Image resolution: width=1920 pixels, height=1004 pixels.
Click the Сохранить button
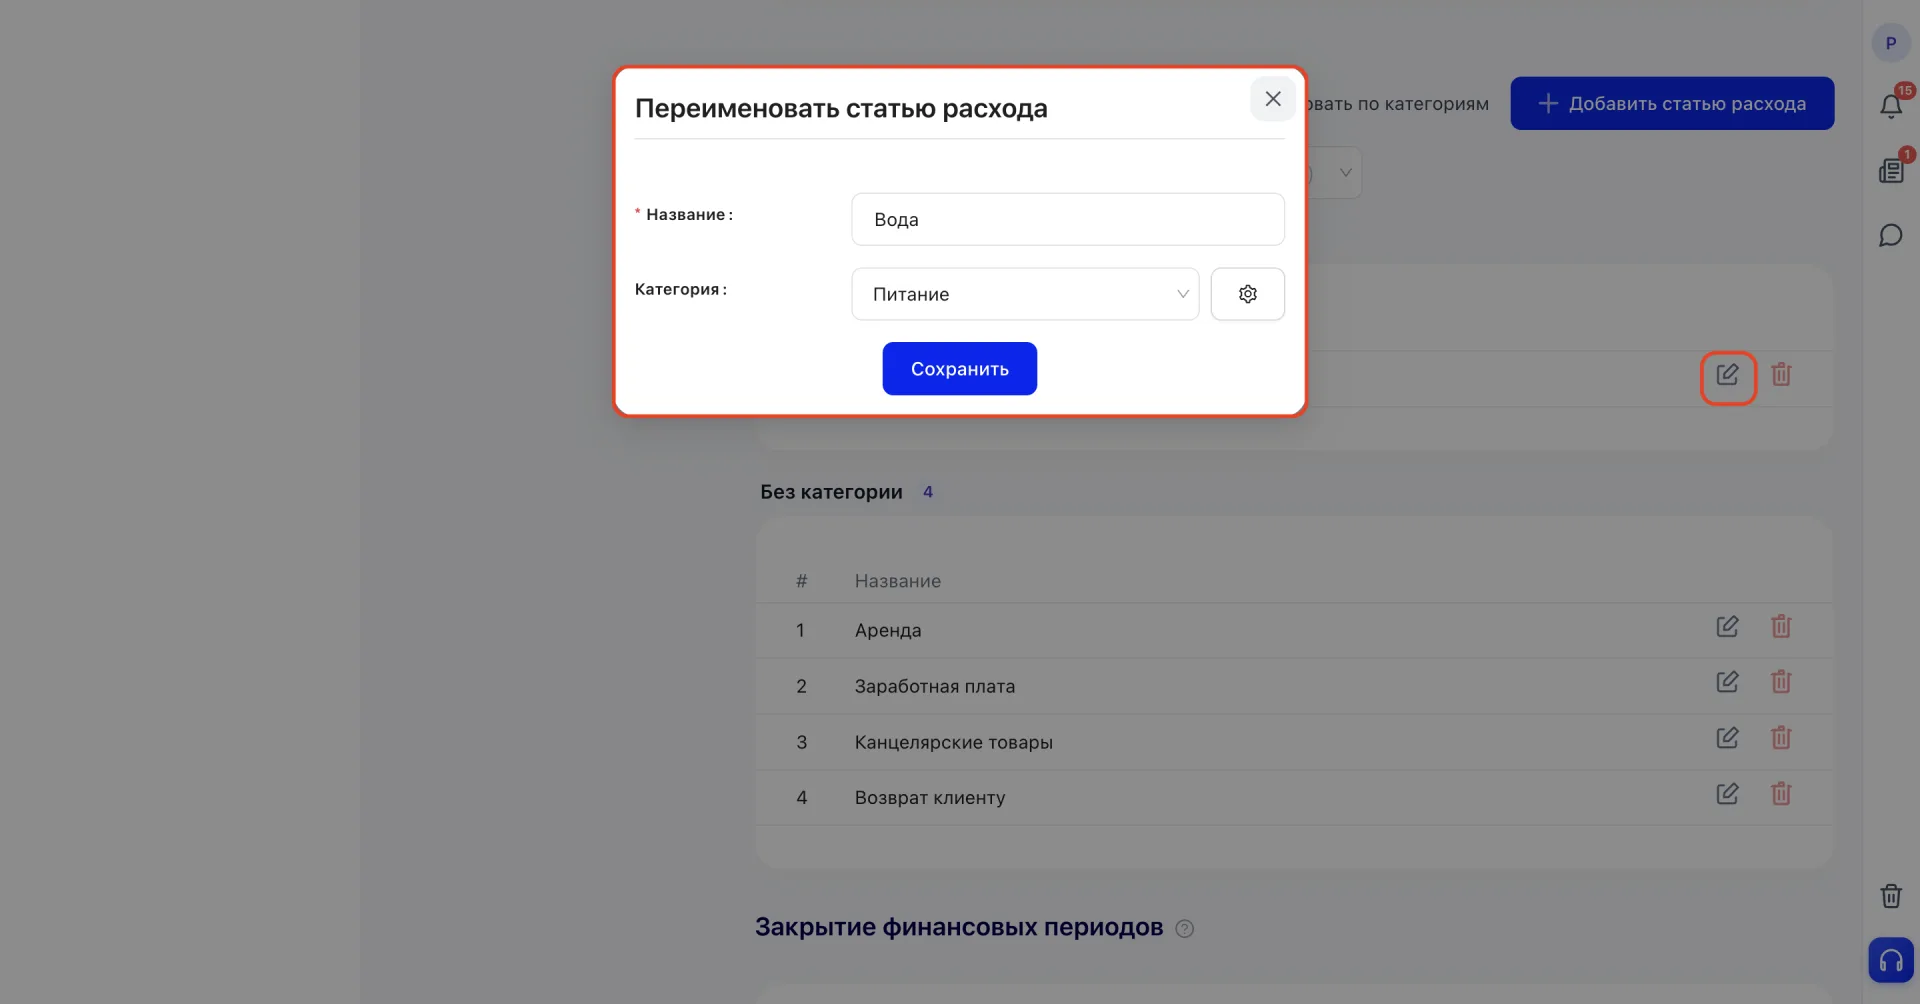pyautogui.click(x=959, y=369)
